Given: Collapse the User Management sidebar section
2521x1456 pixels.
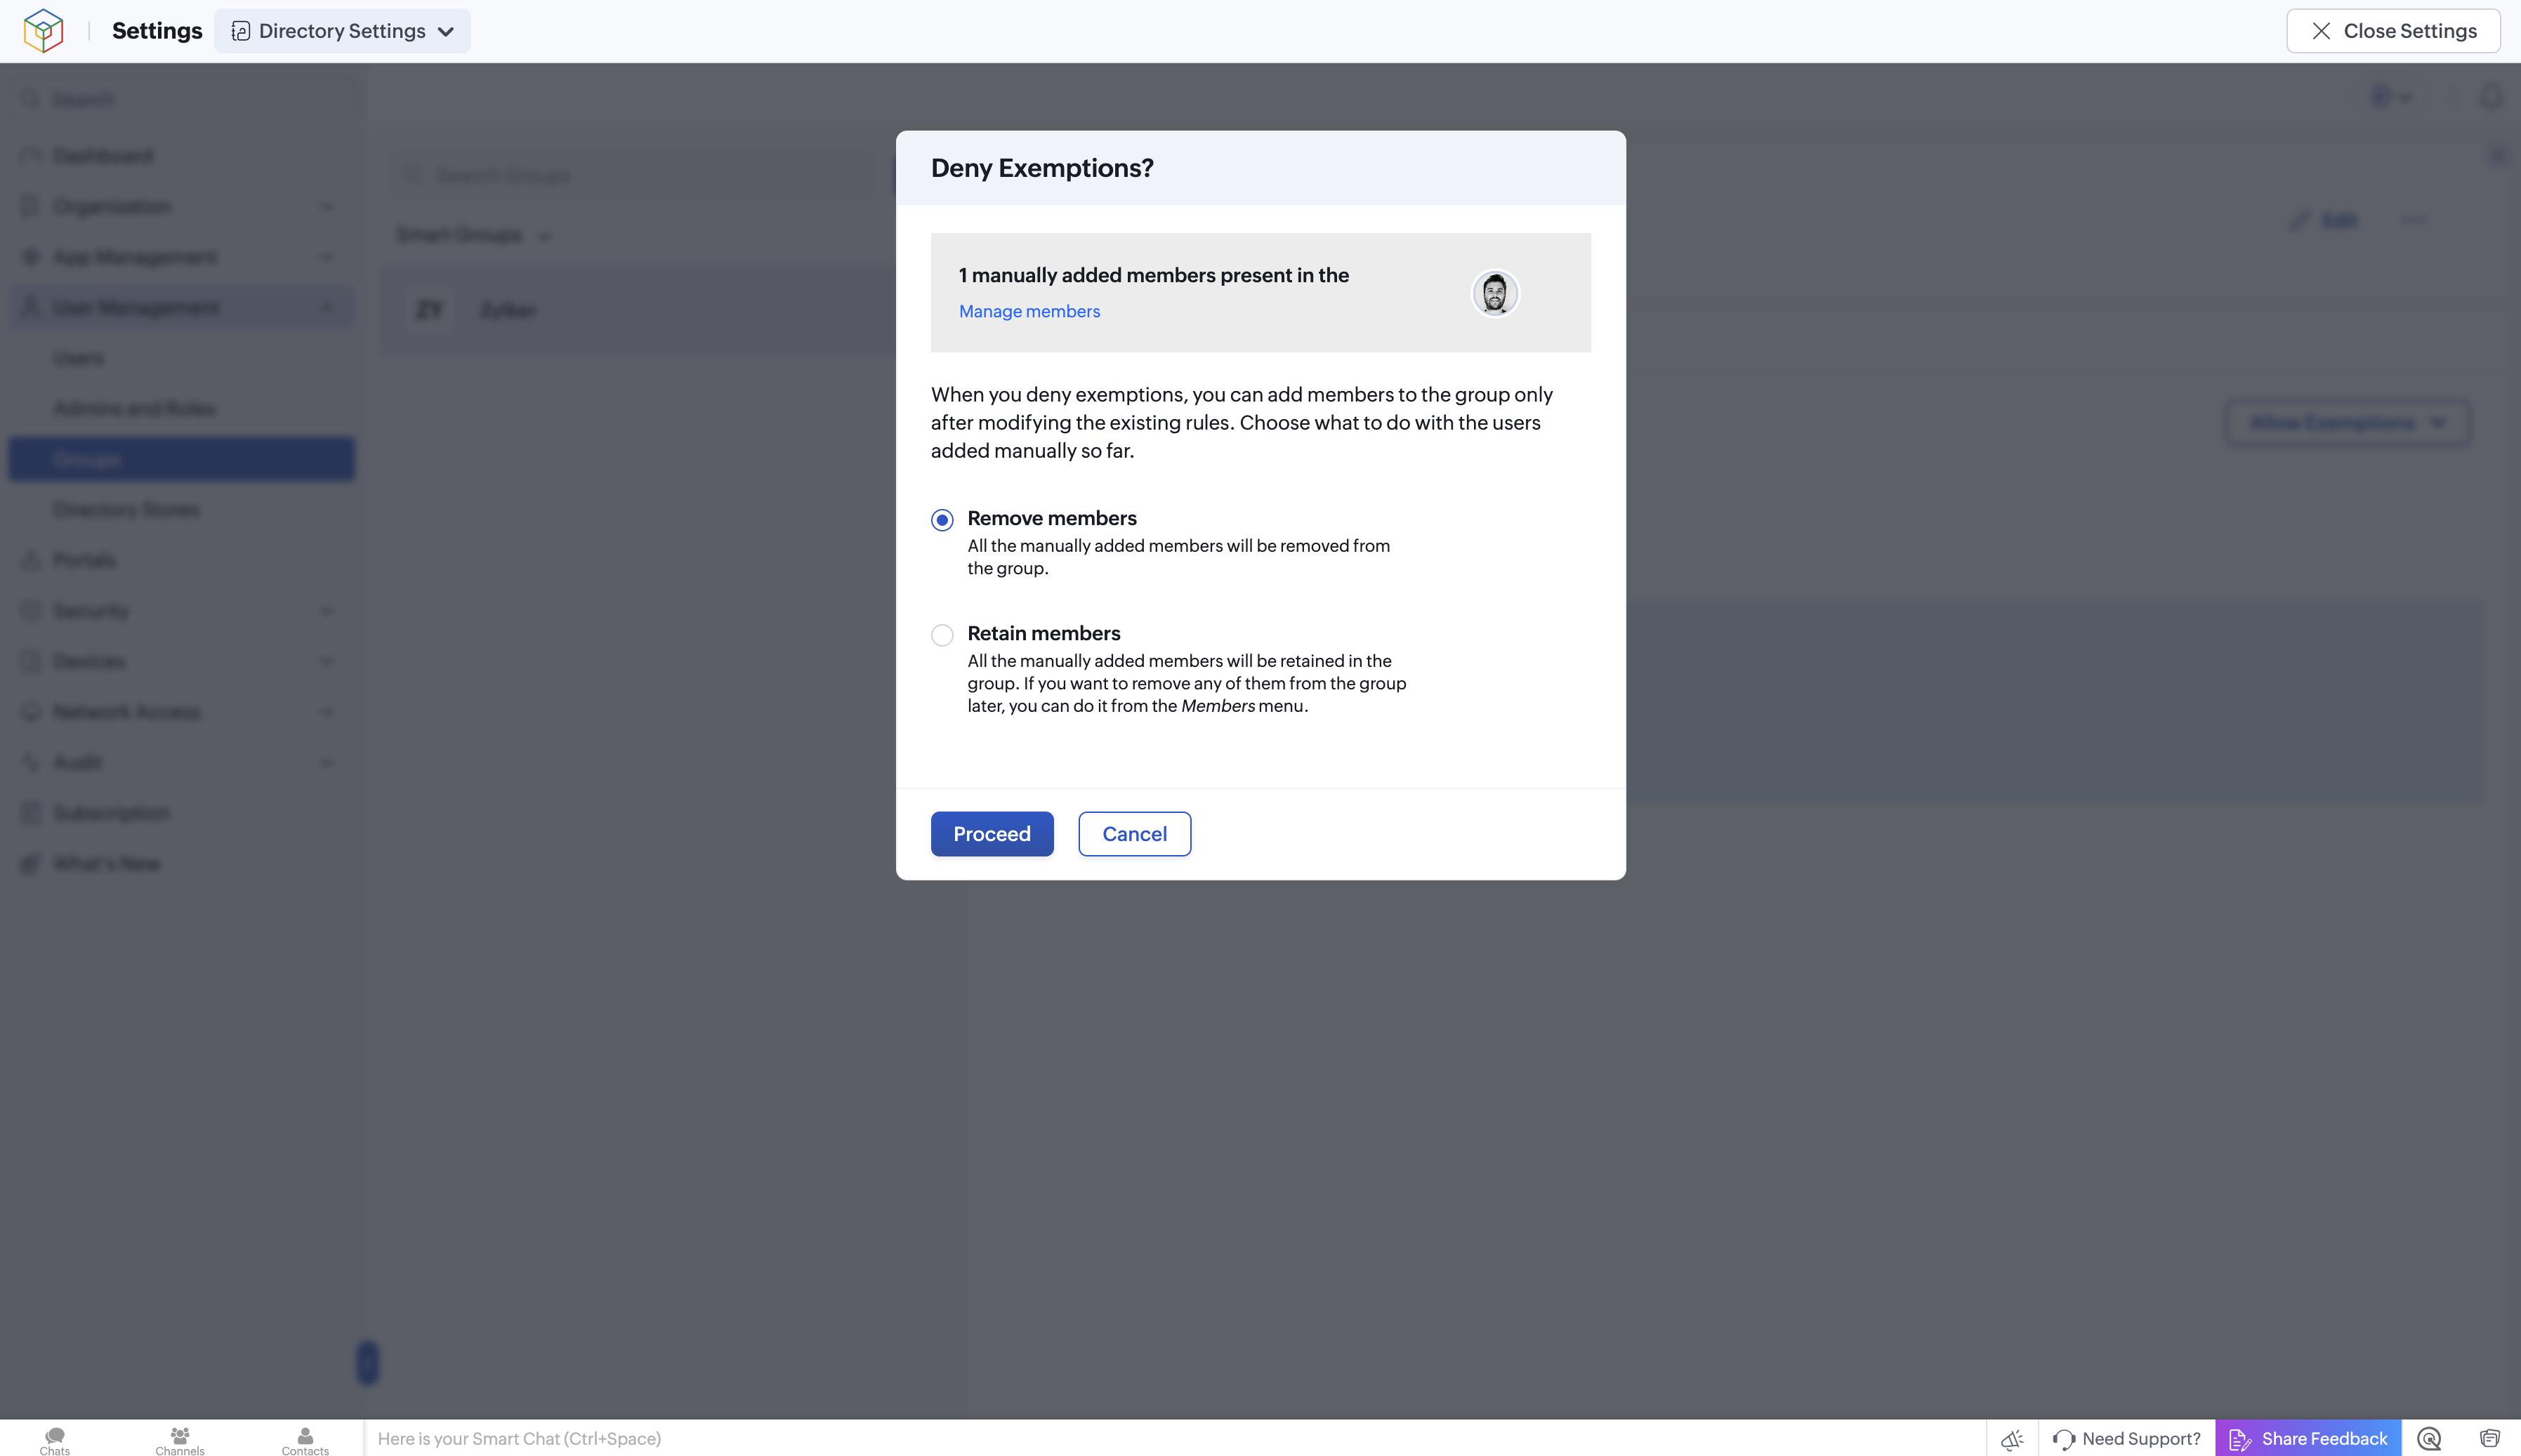Looking at the screenshot, I should click(182, 308).
